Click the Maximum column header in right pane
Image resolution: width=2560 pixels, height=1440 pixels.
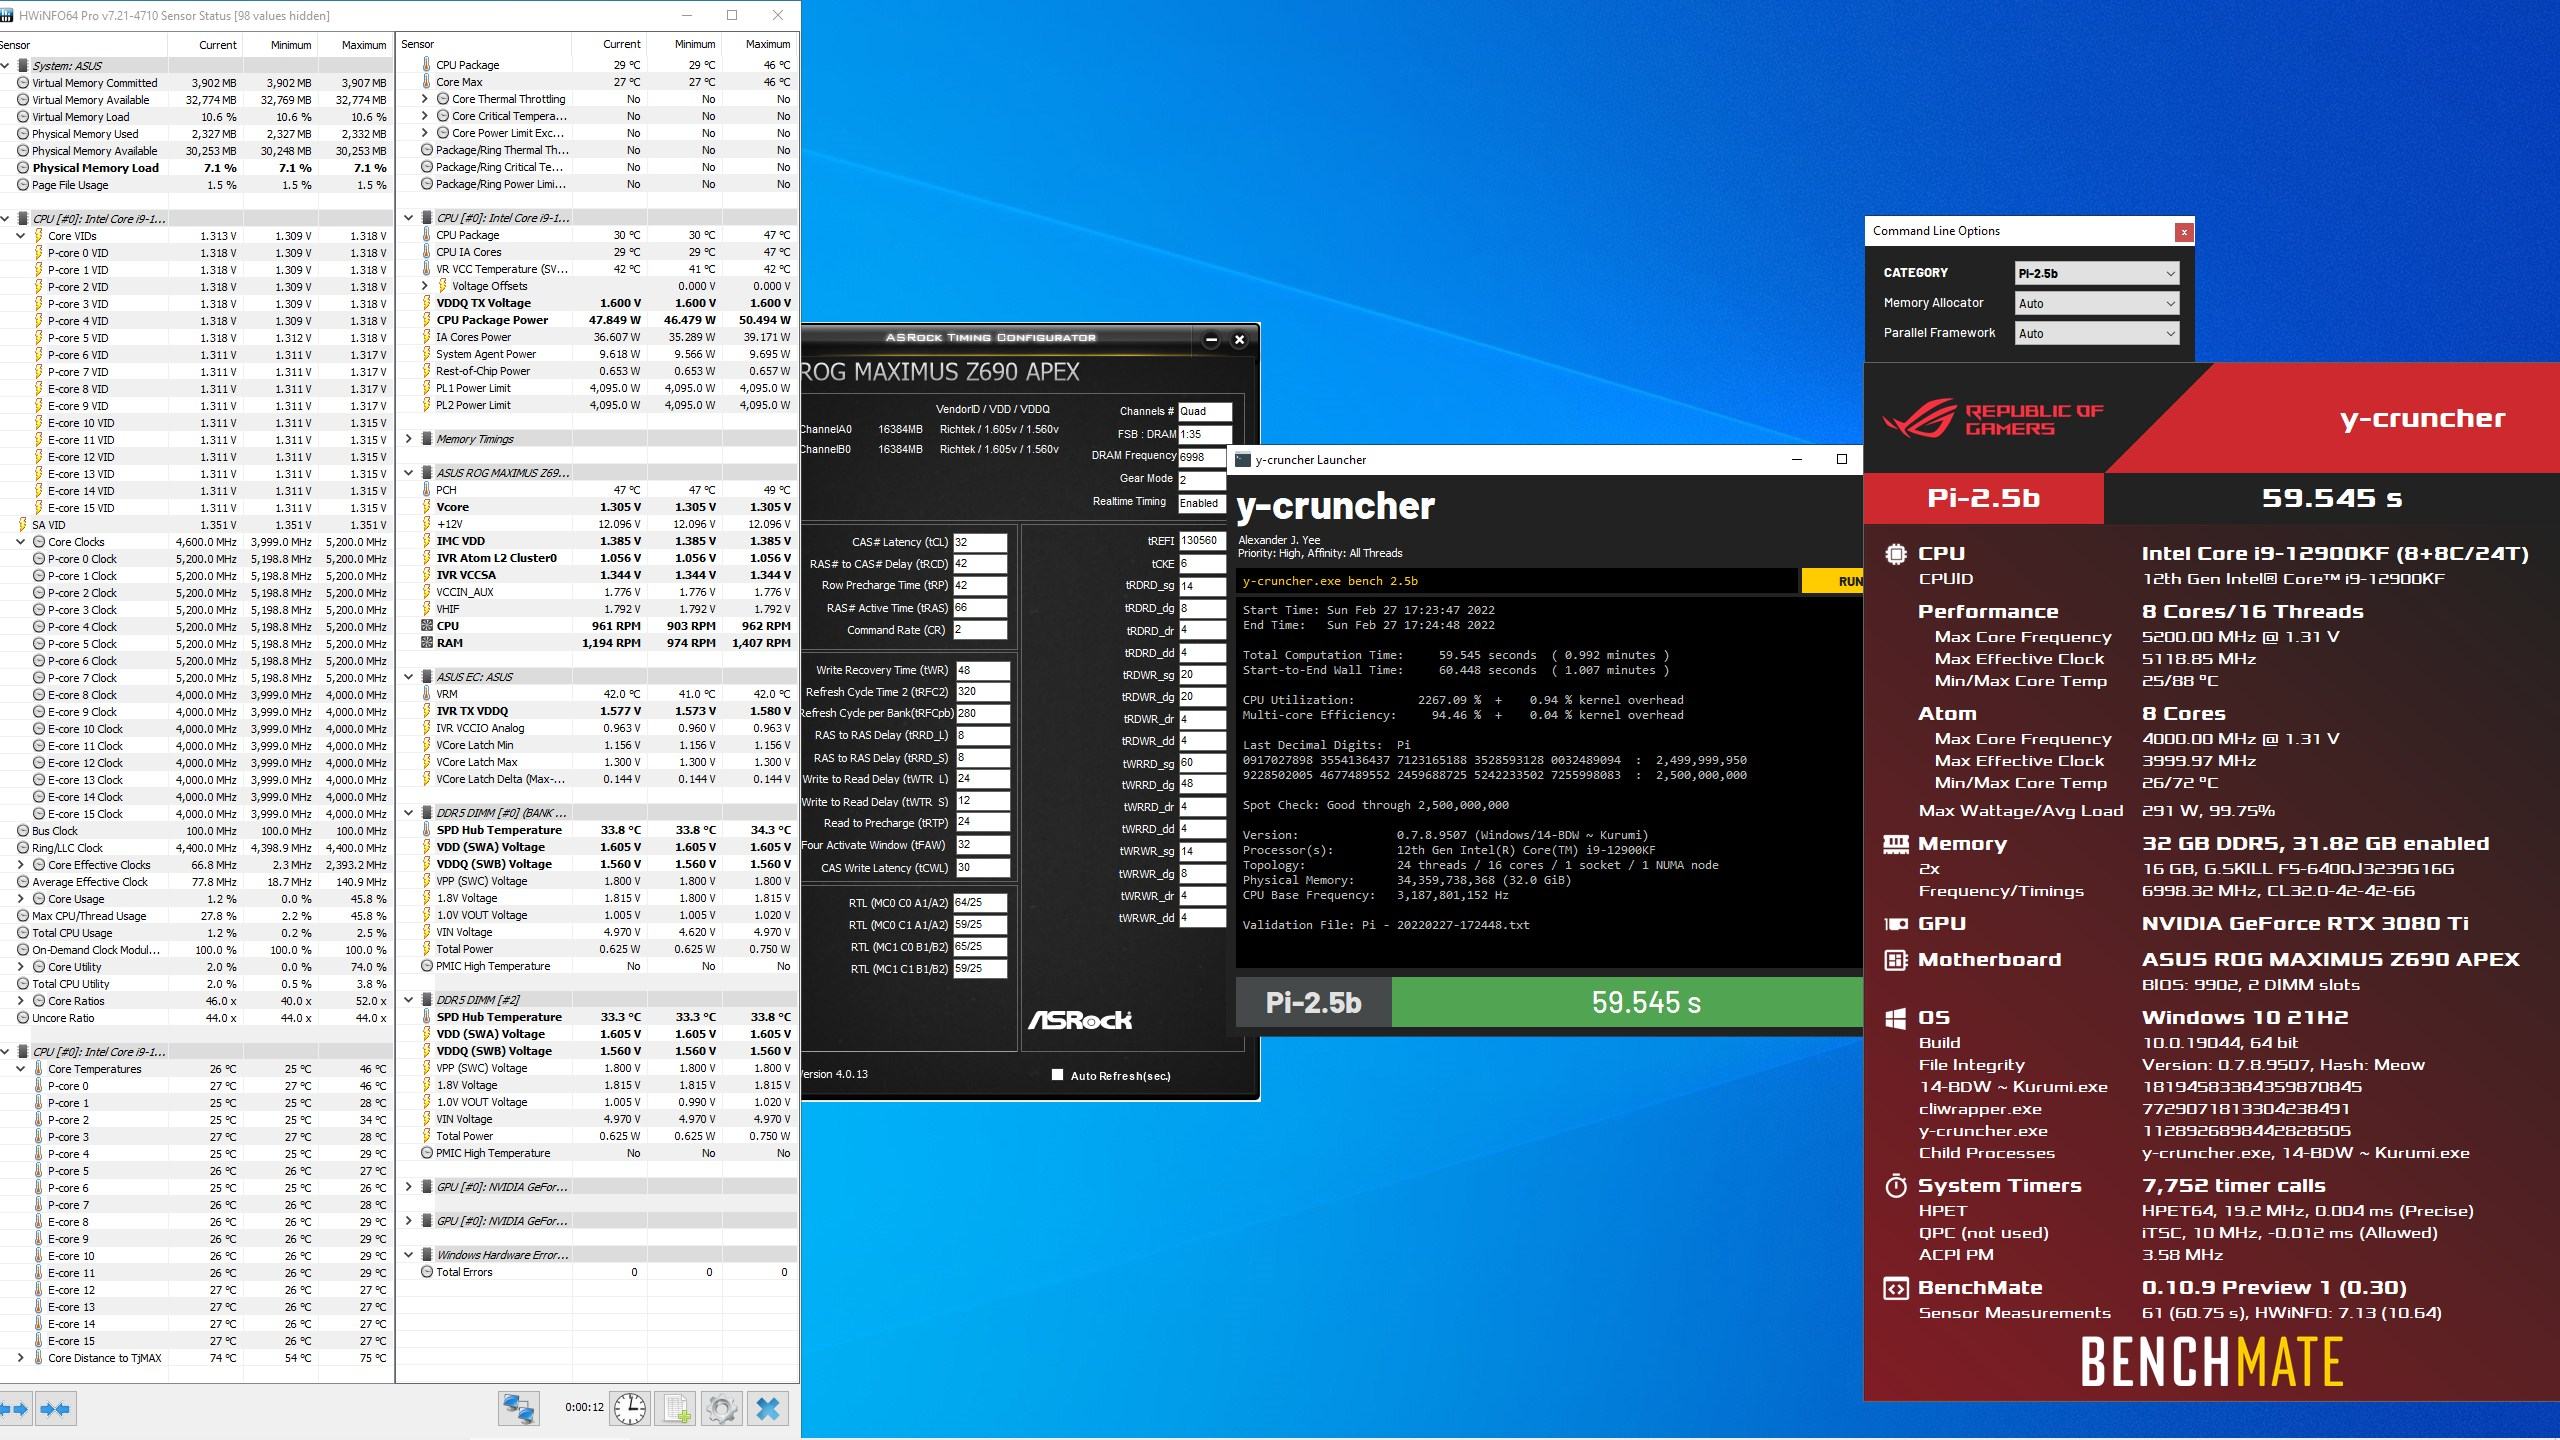coord(759,45)
